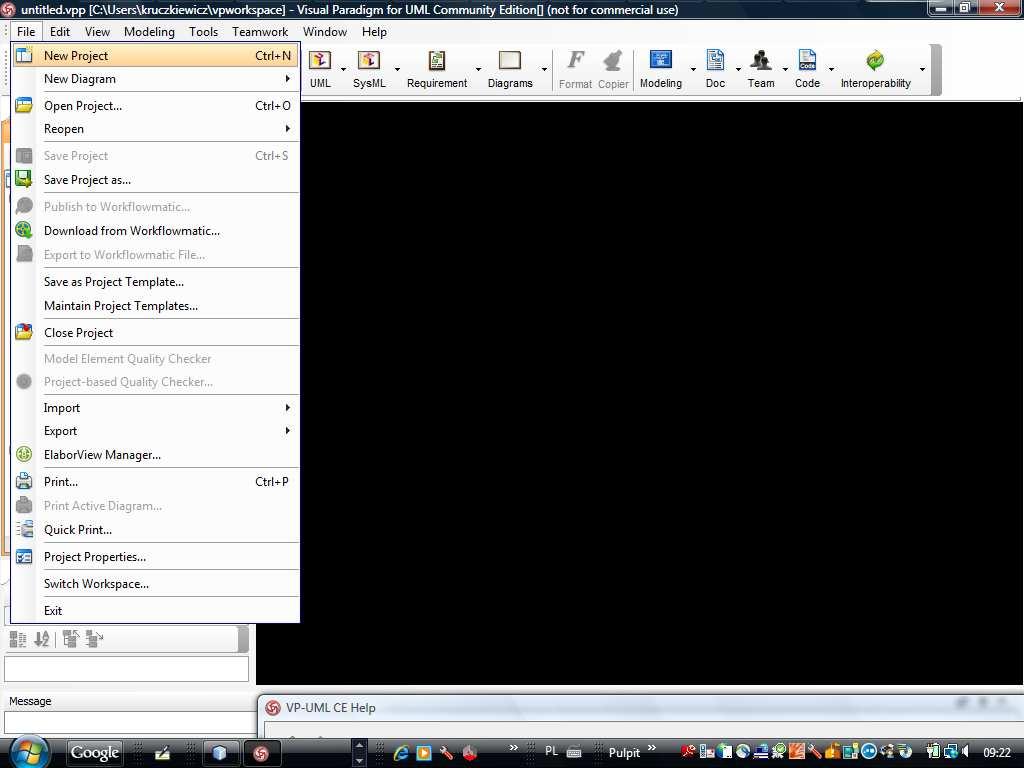This screenshot has width=1024, height=768.
Task: Click the Modeling toolbar icon
Action: click(661, 61)
